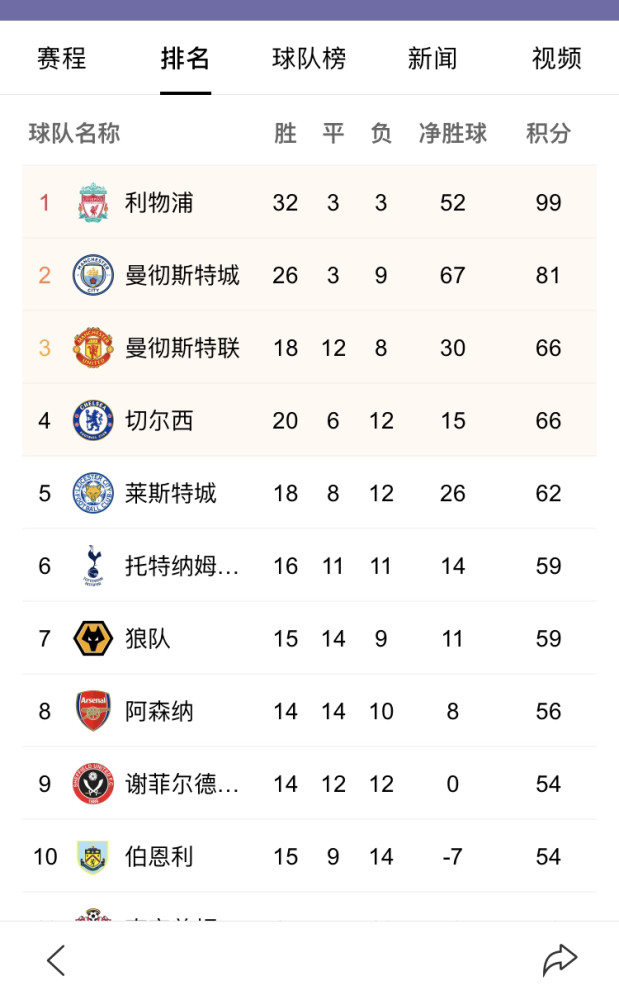The width and height of the screenshot is (619, 1000).
Task: Tap the Tottenham cockerel crest
Action: coord(93,566)
